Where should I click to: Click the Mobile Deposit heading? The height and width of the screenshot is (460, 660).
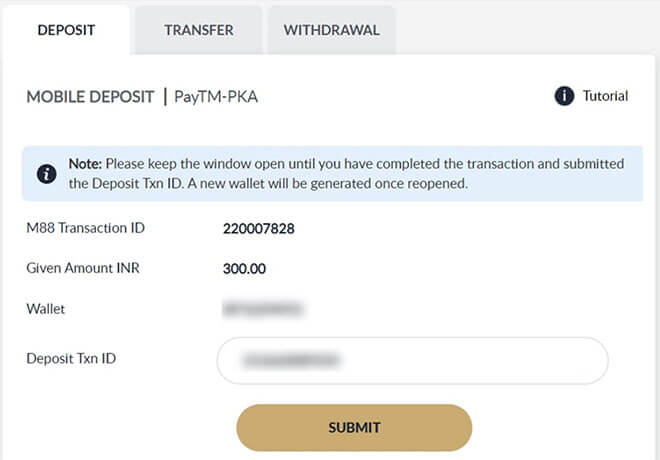point(90,97)
